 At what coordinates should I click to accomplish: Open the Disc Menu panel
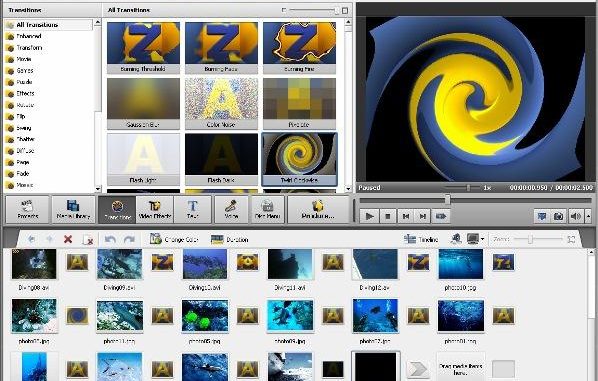(x=267, y=209)
